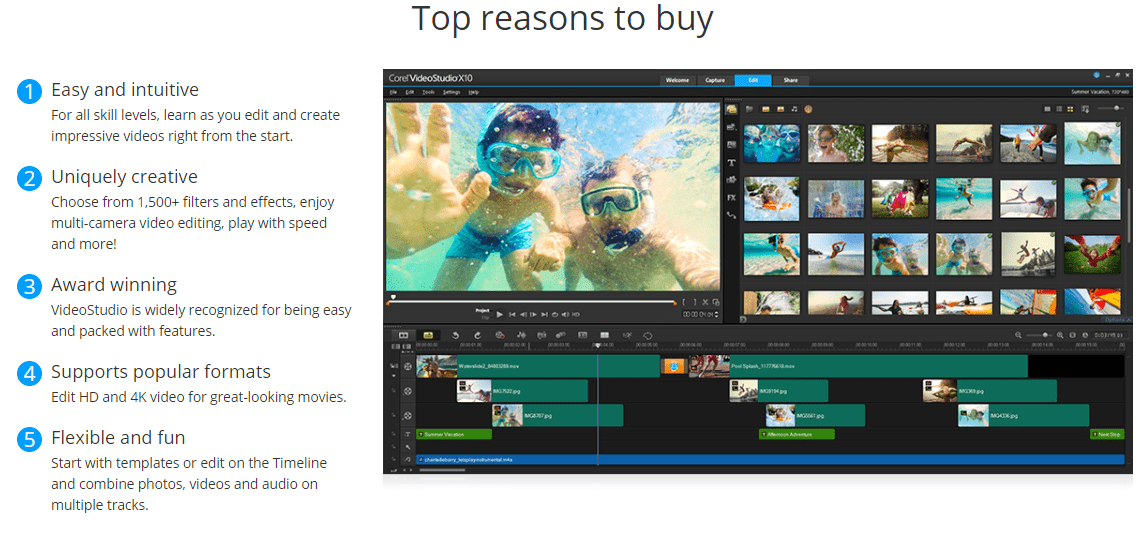Click the import media folder icon
This screenshot has width=1136, height=535.
click(x=749, y=109)
